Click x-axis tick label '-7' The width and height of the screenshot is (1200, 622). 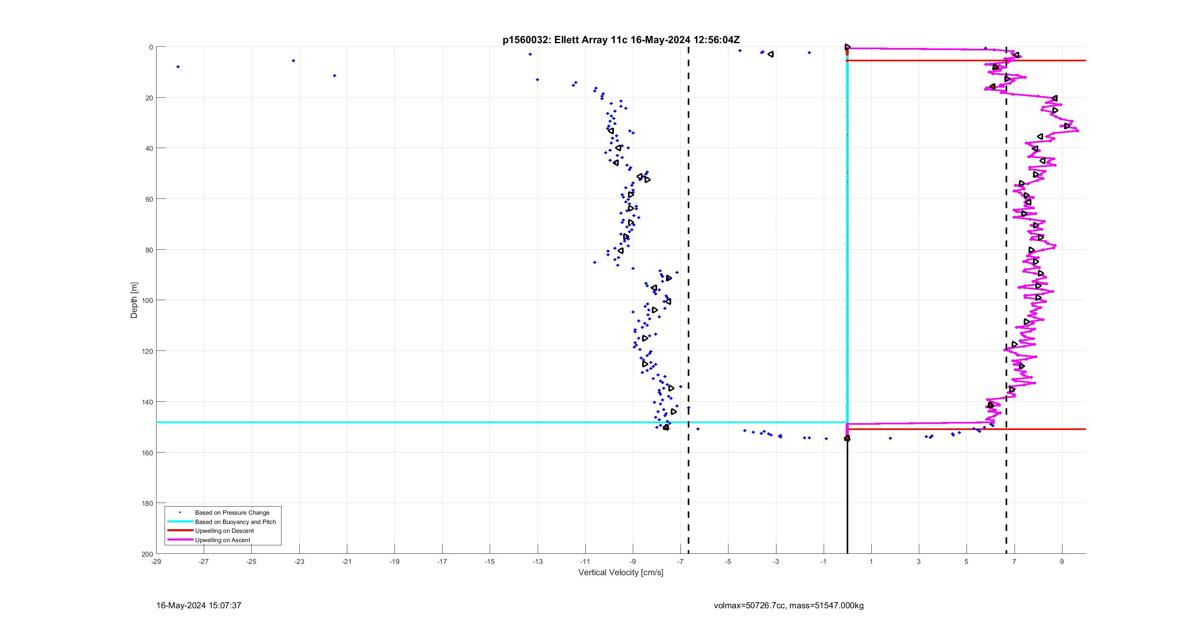pos(680,561)
